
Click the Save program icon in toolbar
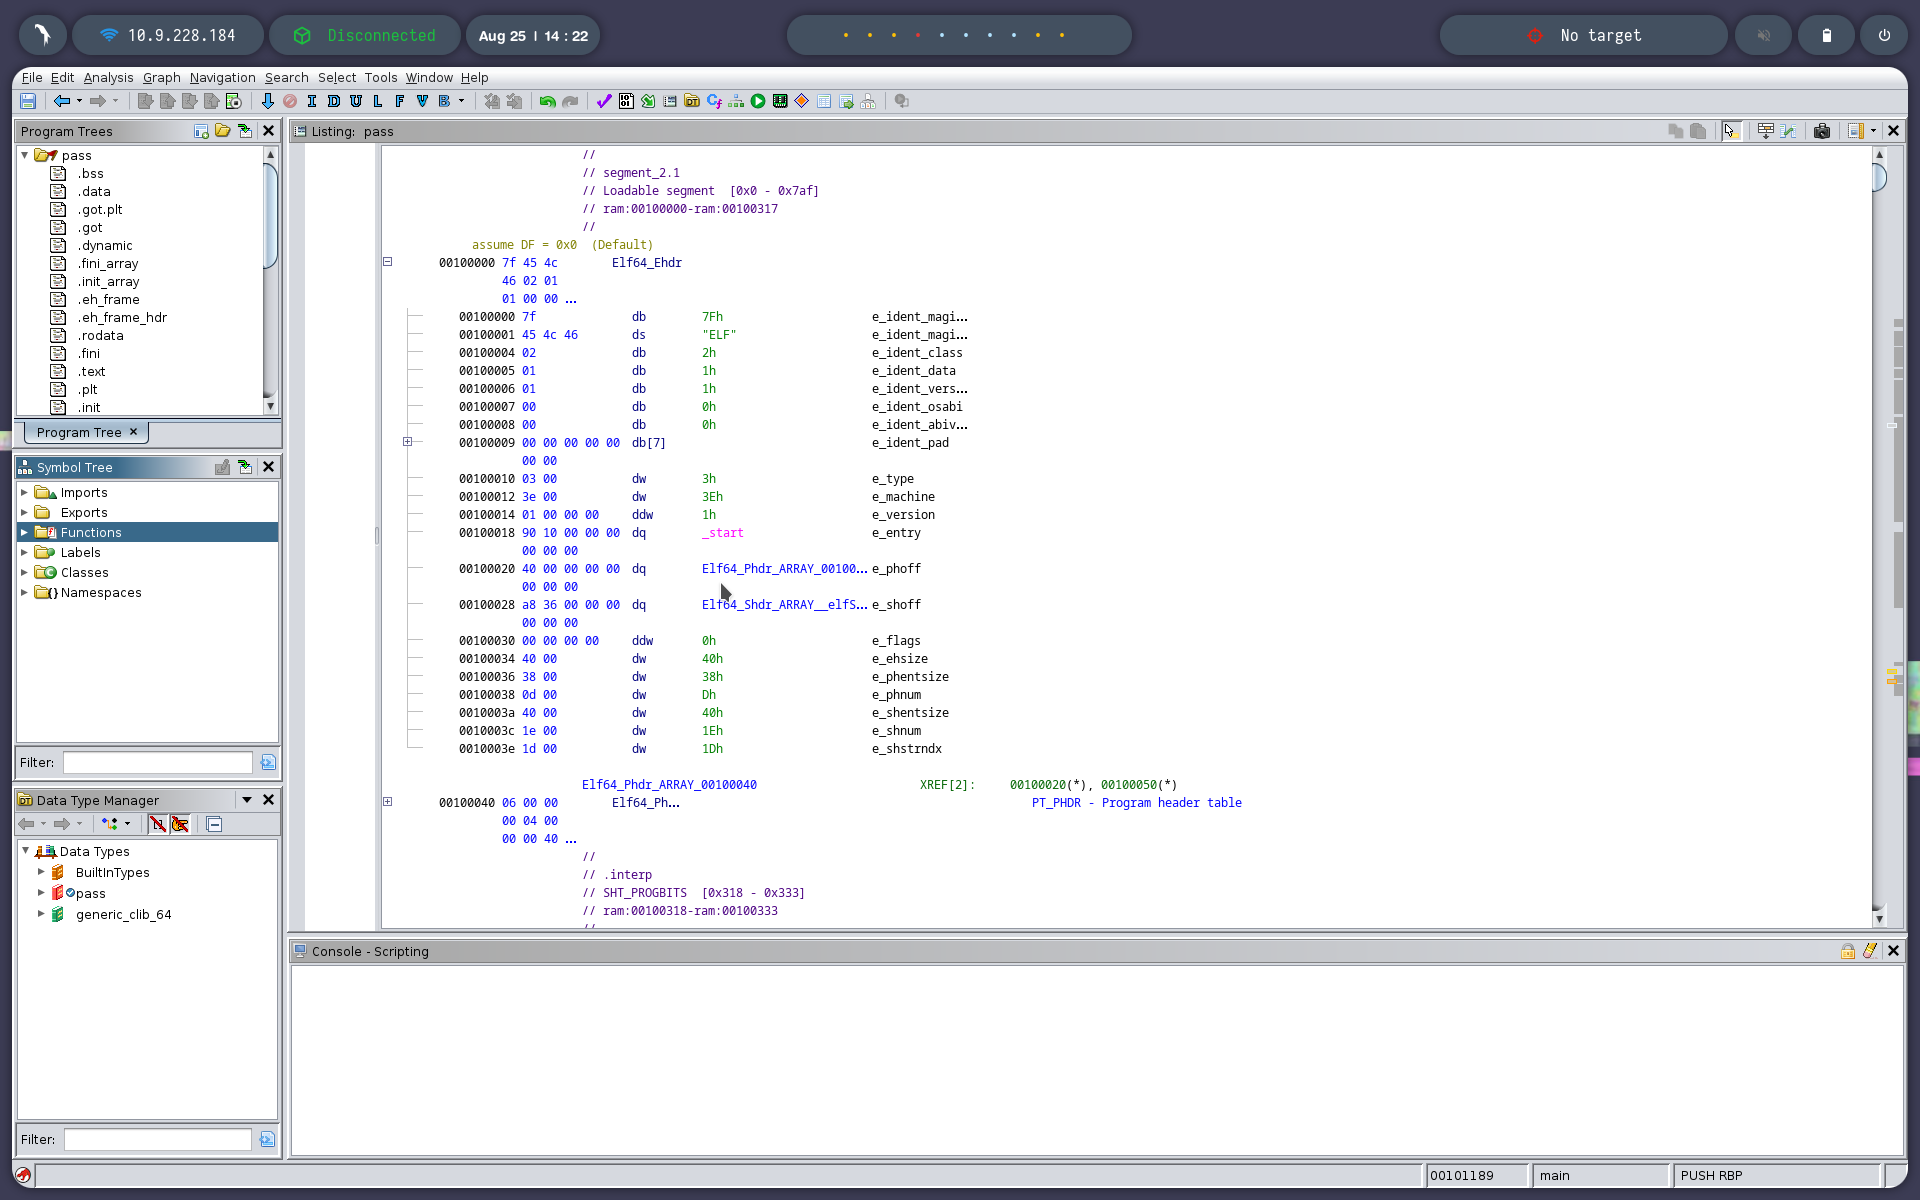28,101
